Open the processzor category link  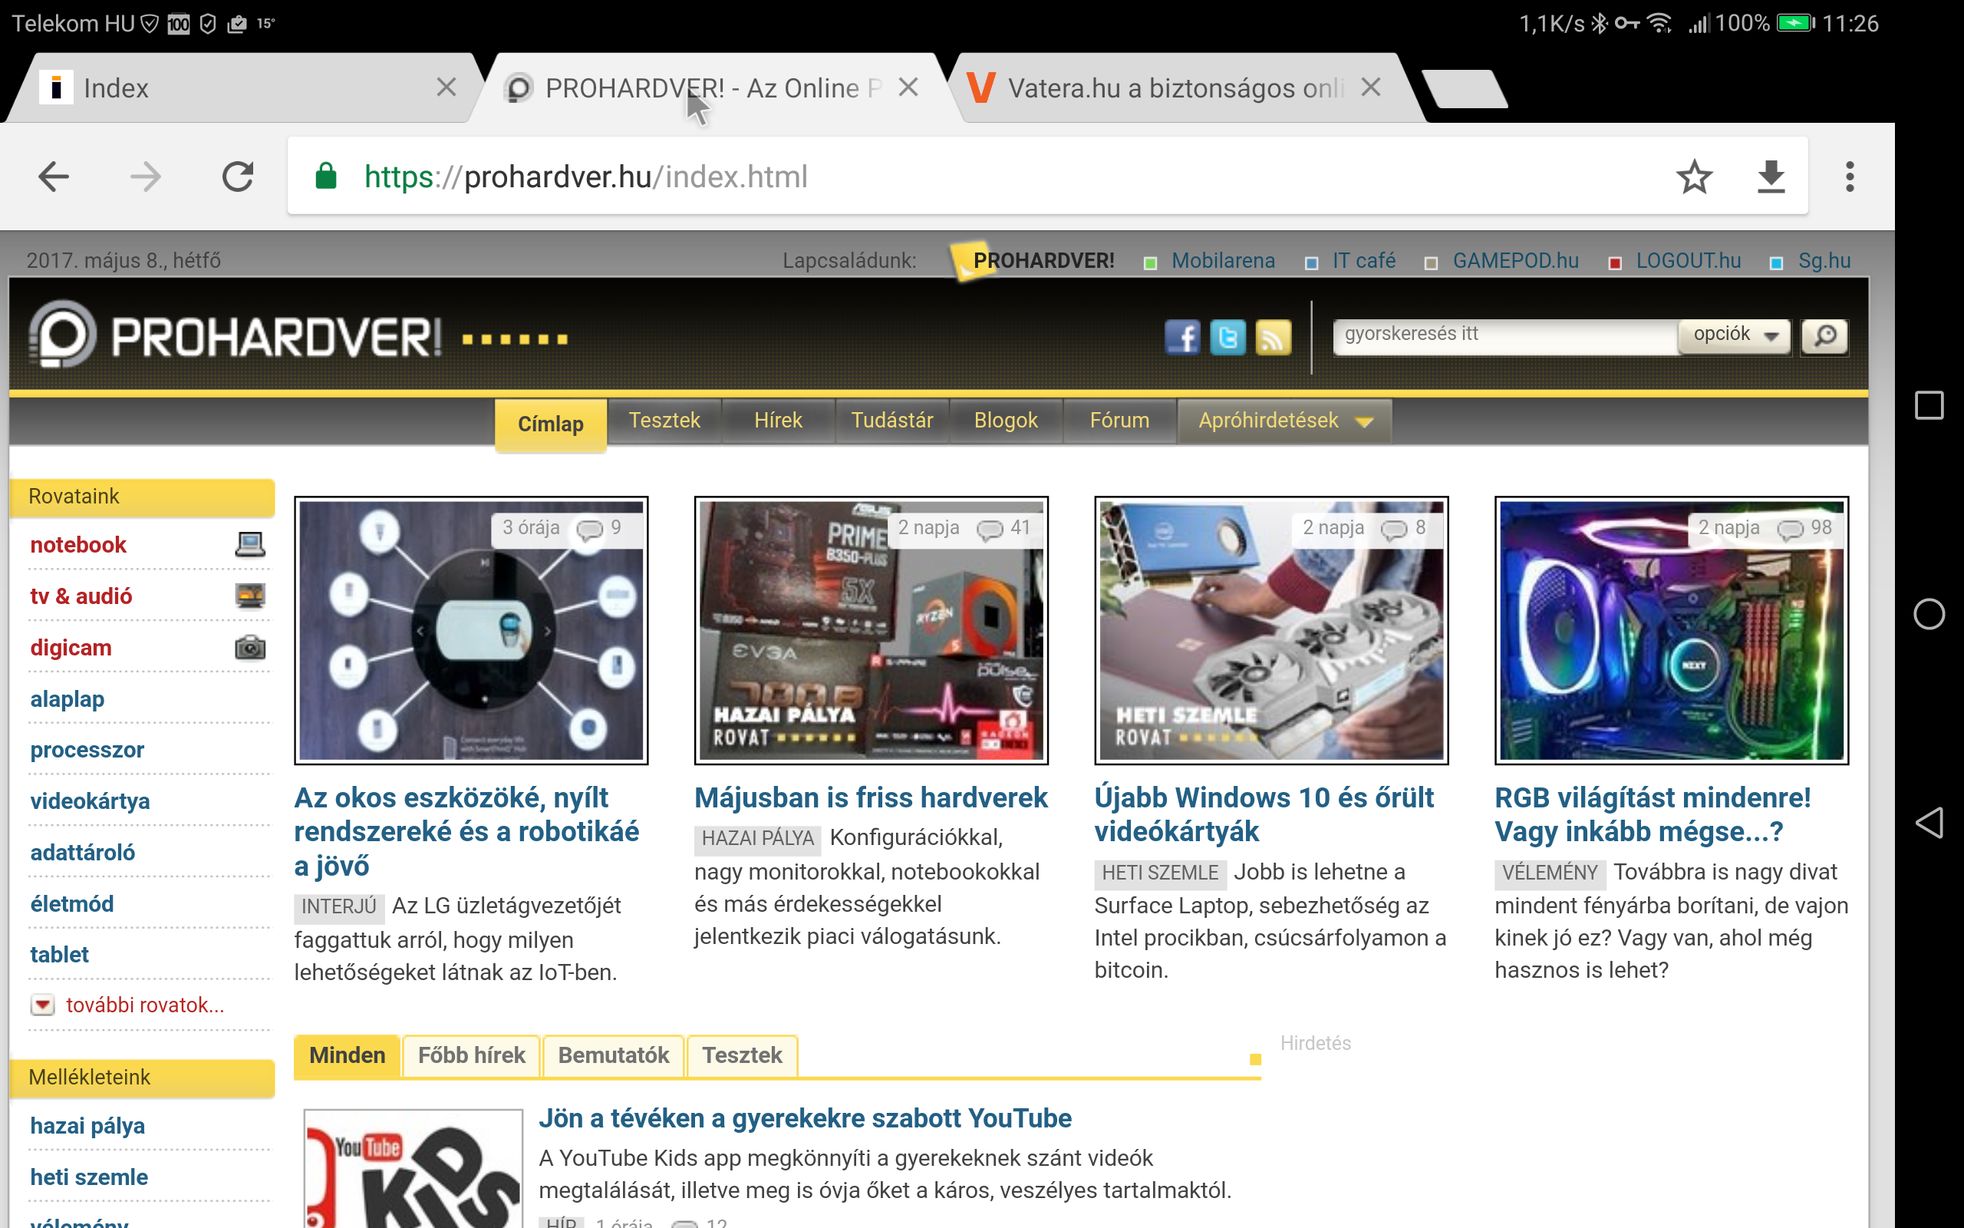click(87, 750)
